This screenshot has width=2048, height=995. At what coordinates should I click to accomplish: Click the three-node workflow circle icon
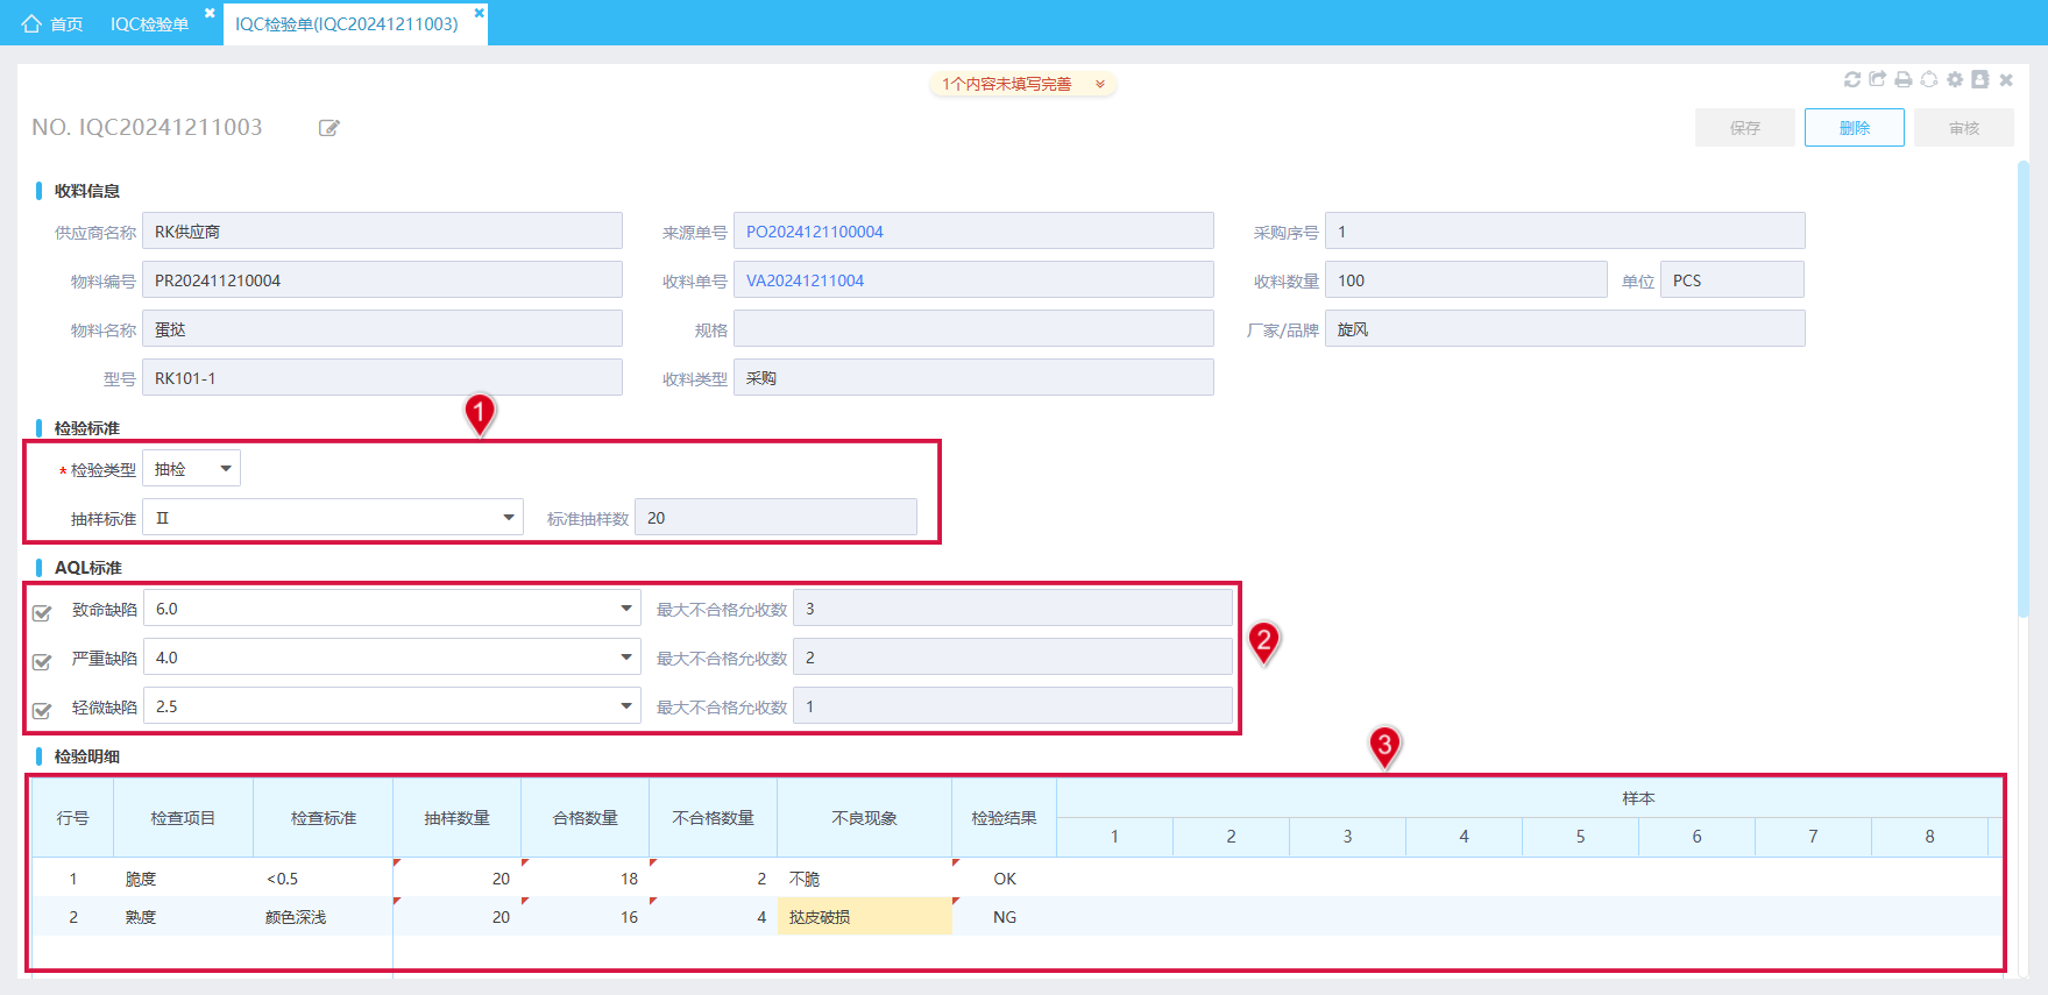(x=1929, y=80)
